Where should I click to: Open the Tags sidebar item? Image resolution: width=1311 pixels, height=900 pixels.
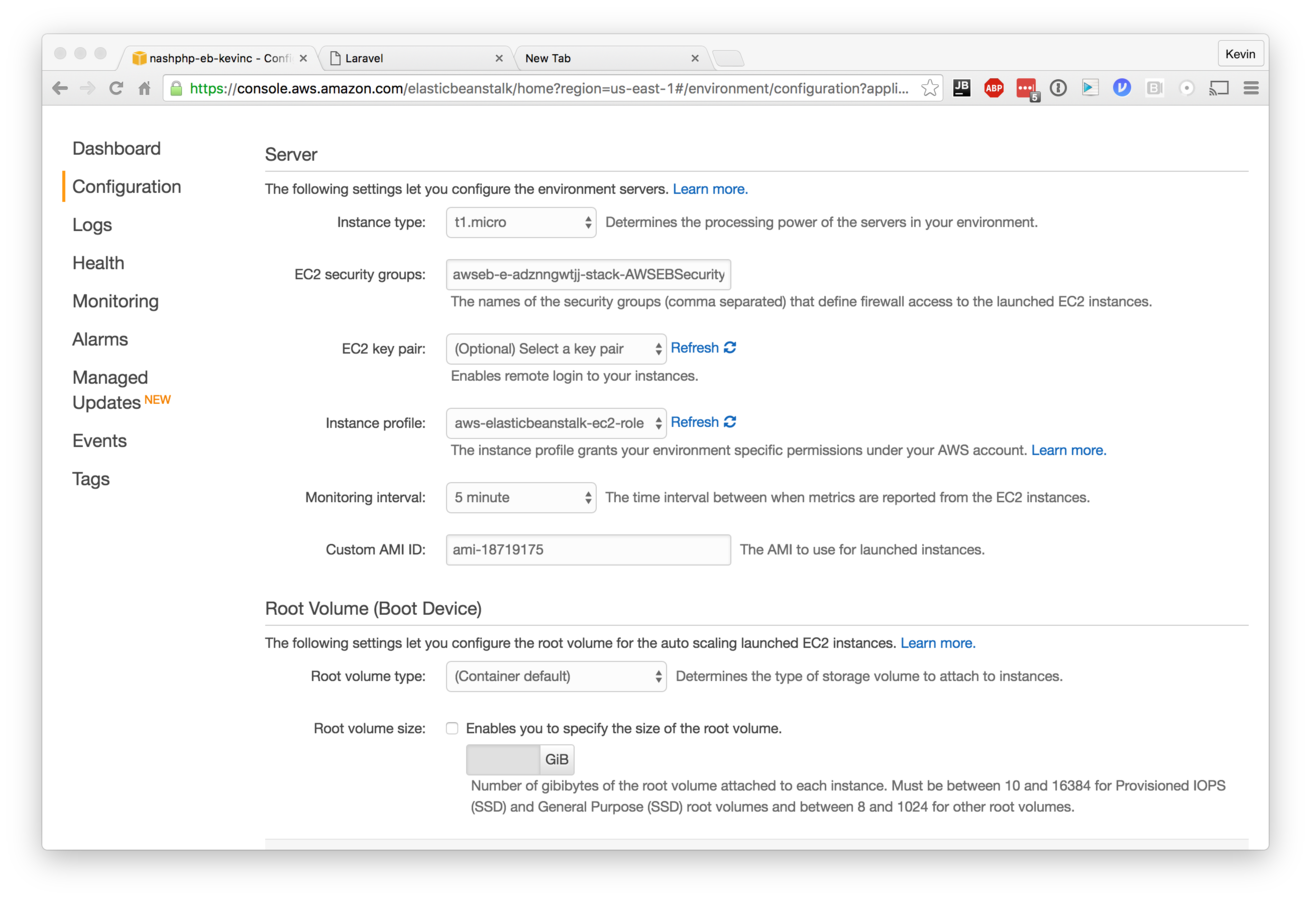91,479
